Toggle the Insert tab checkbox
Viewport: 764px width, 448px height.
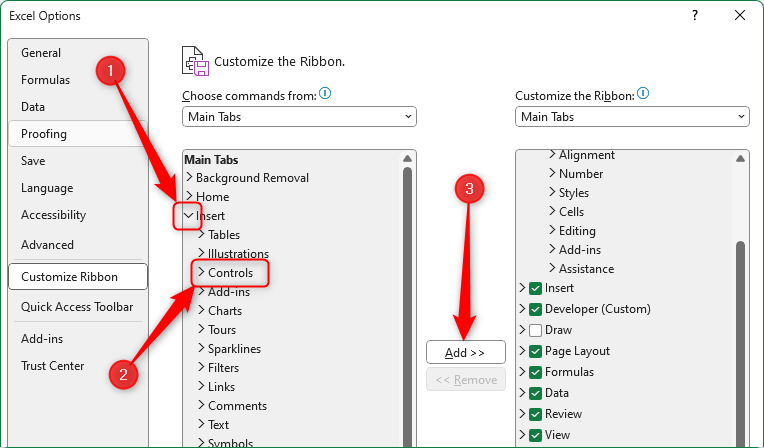(x=535, y=288)
